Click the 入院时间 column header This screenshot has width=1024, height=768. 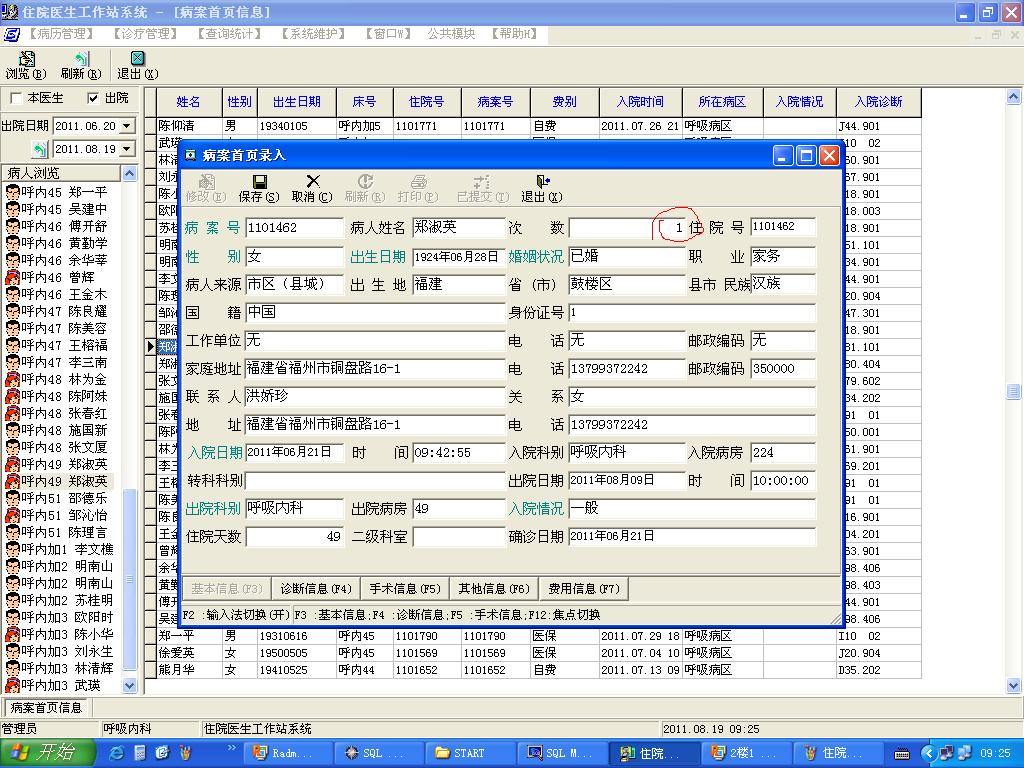coord(640,101)
